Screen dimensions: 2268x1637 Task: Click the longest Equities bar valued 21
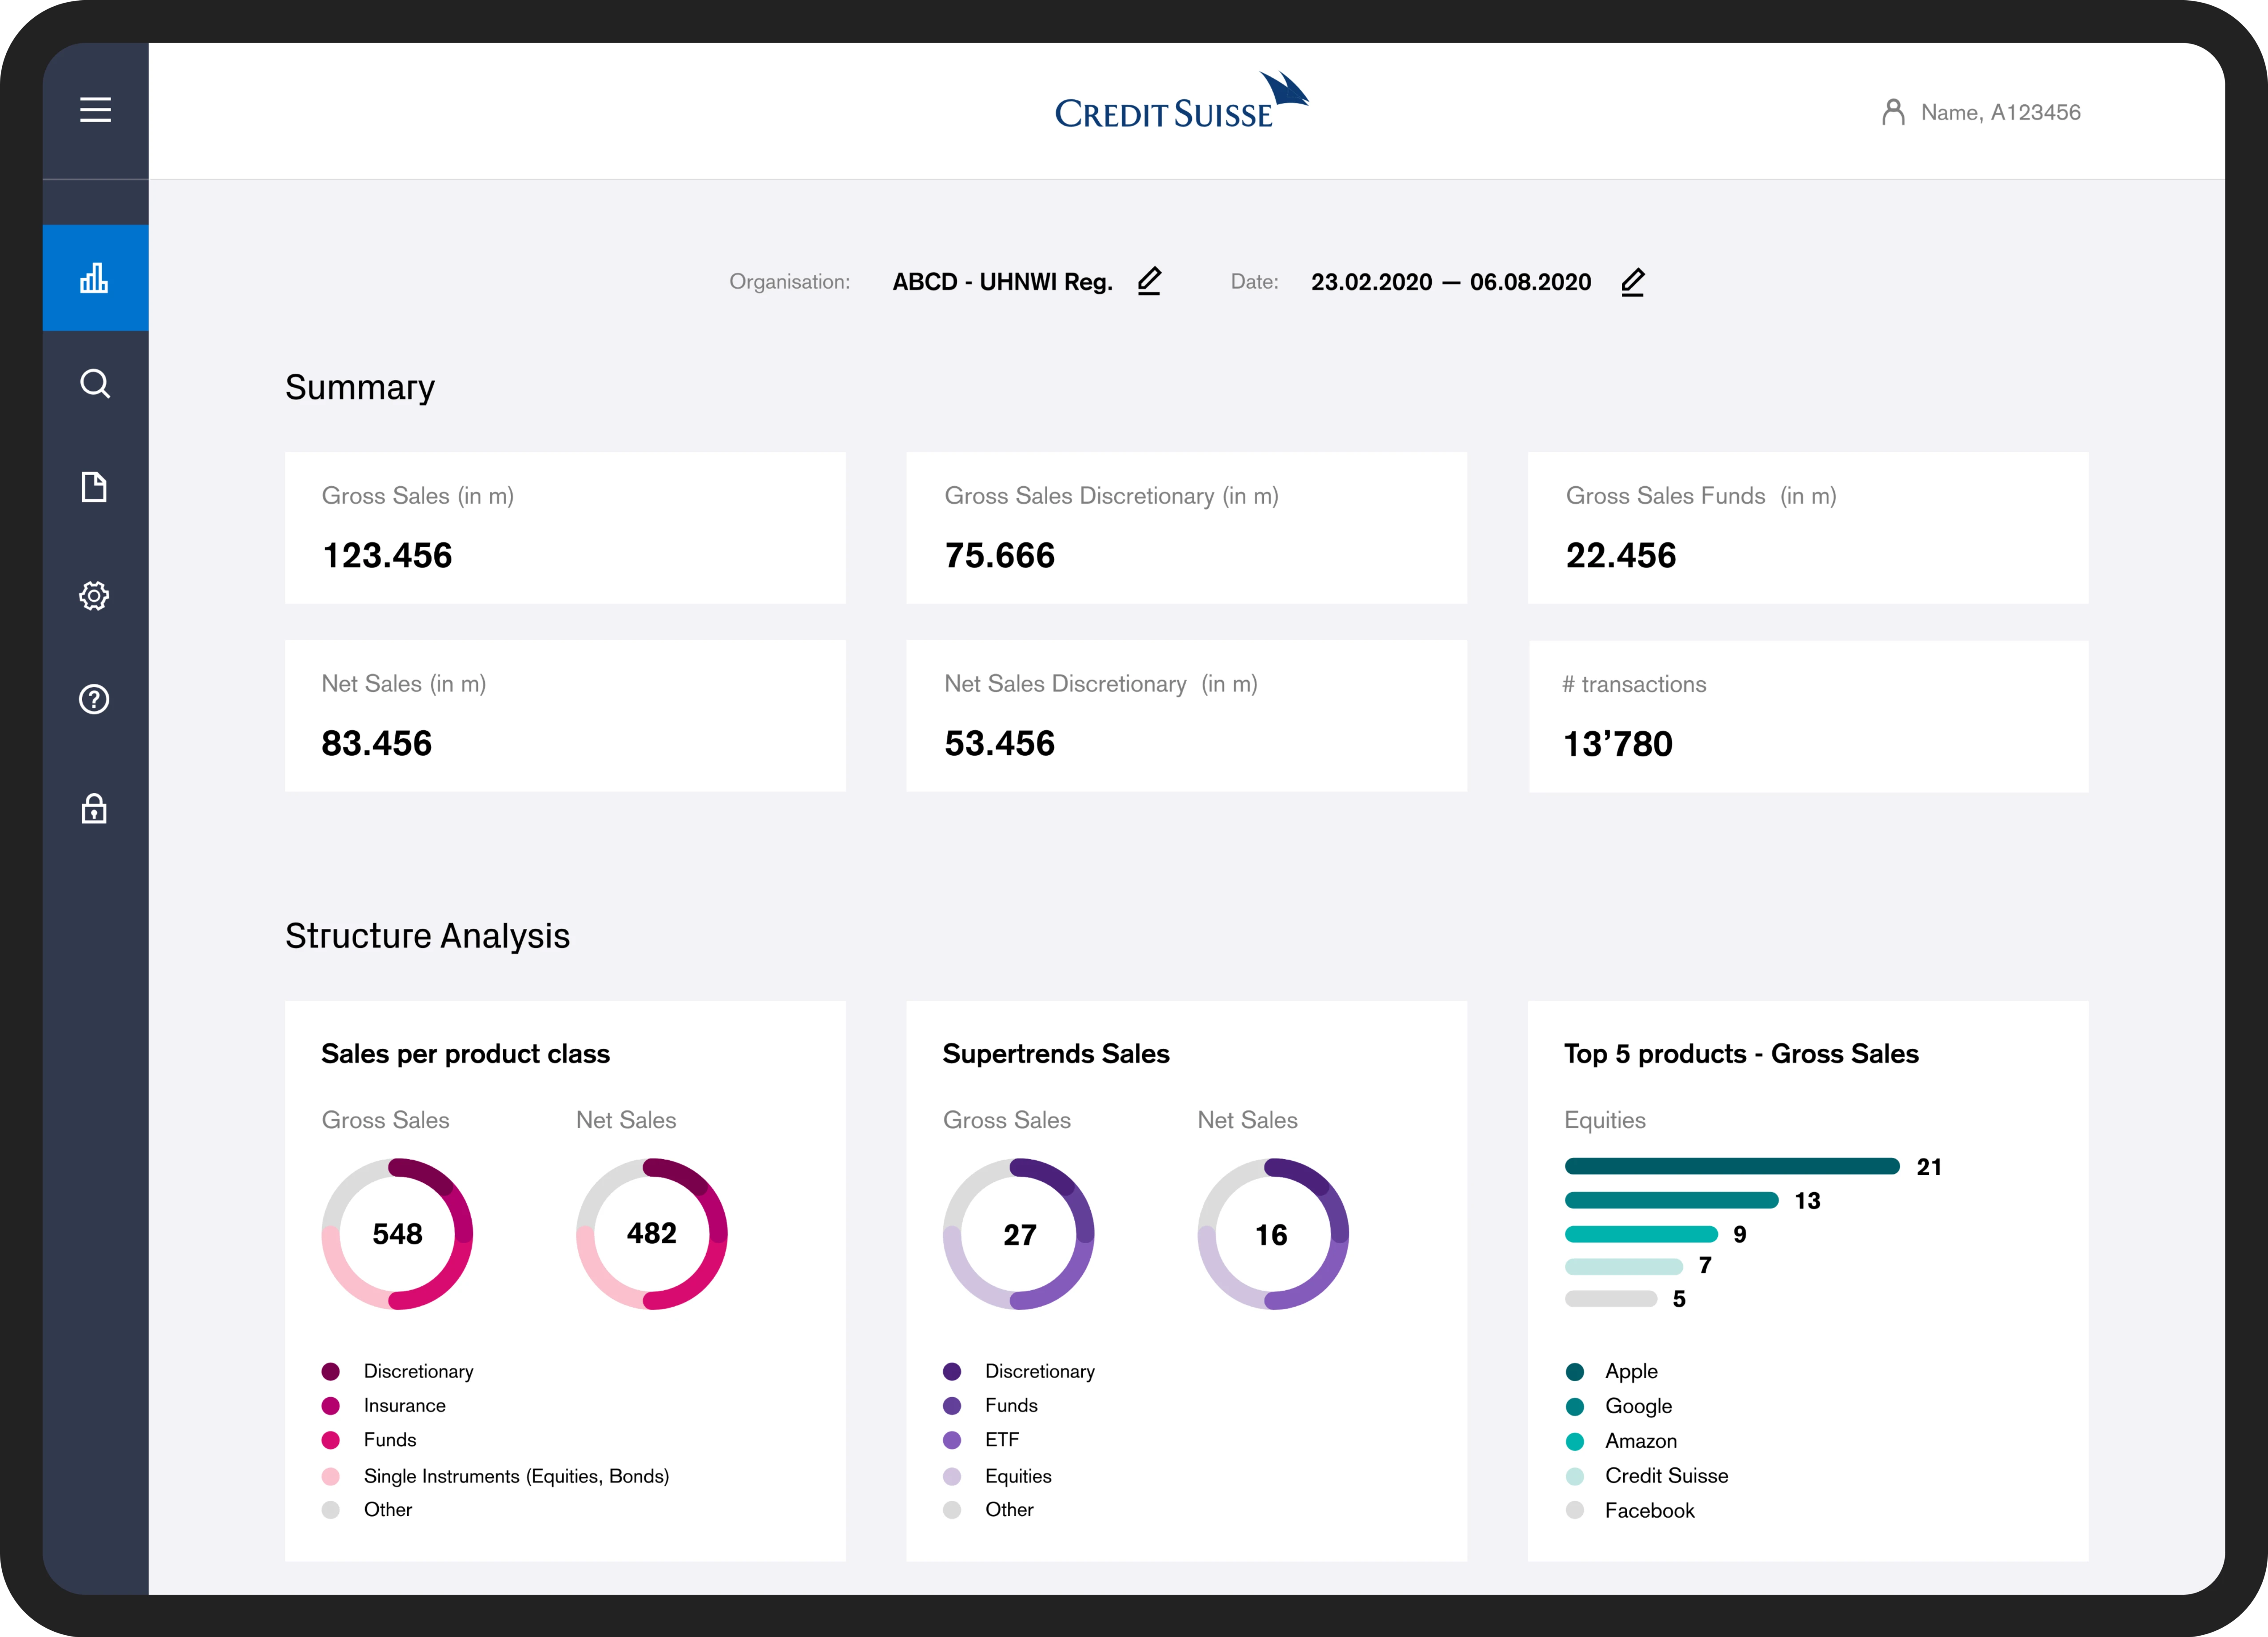[1731, 1166]
